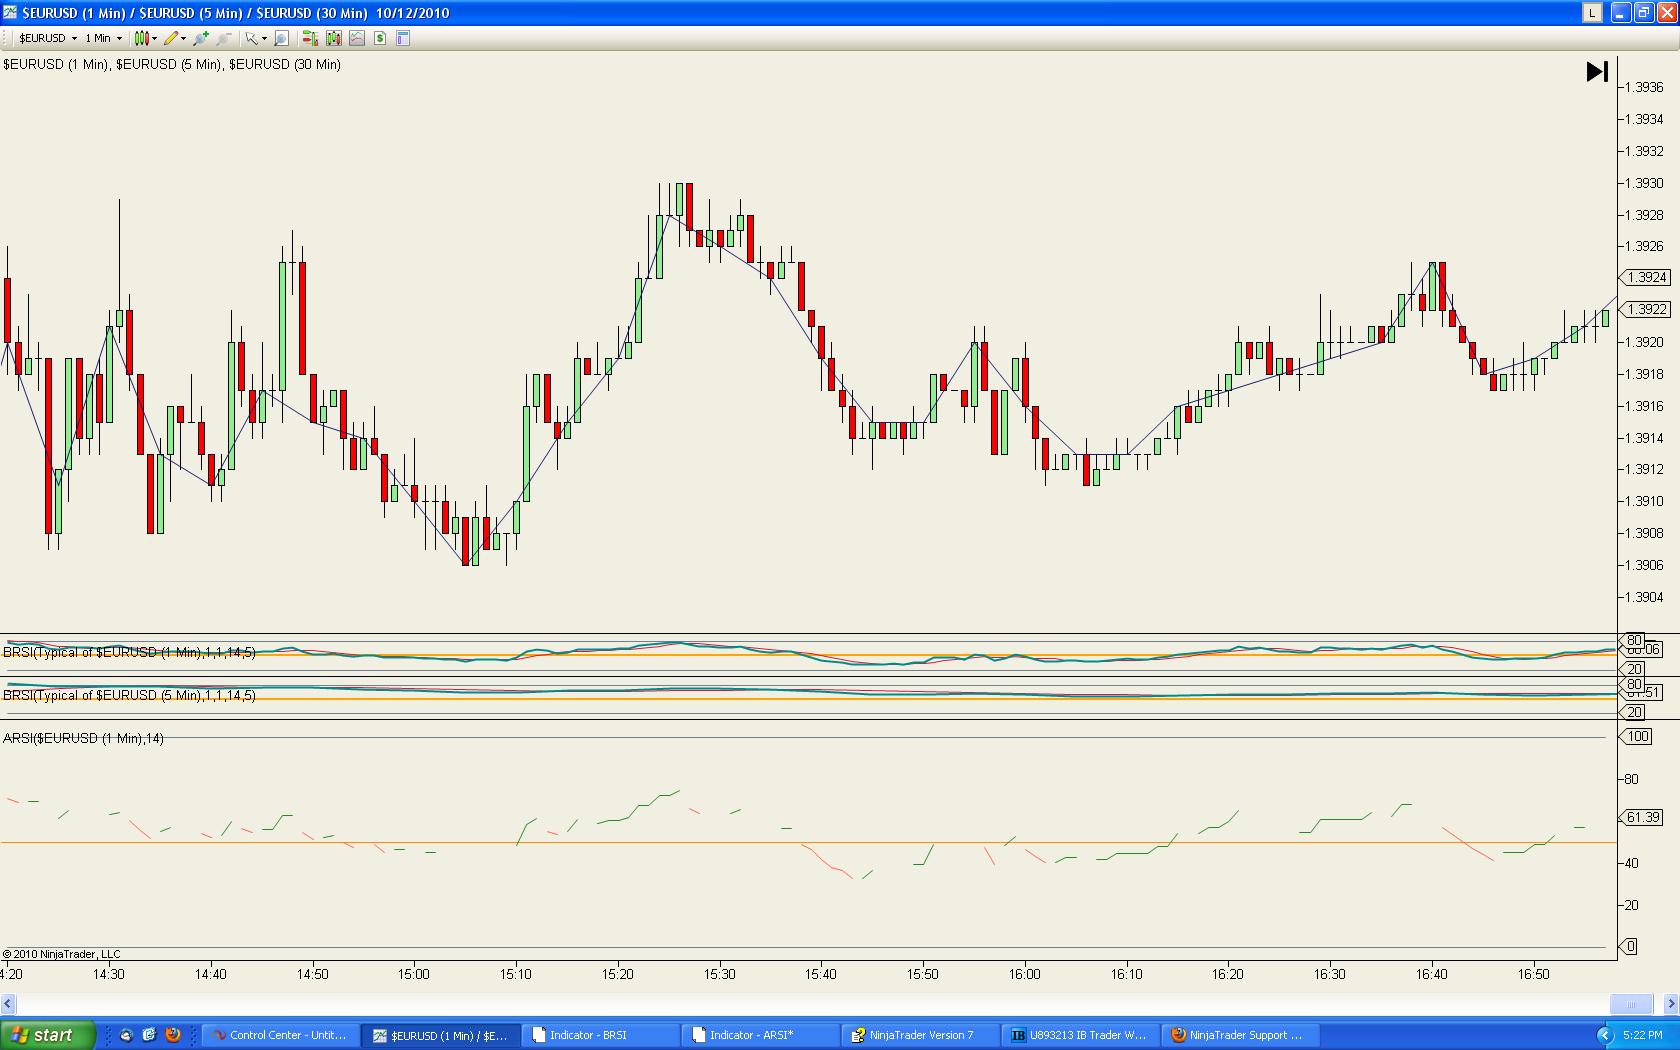The width and height of the screenshot is (1680, 1050).
Task: Select the ARSI($EURUSD (1 Min),14) label
Action: tap(83, 738)
